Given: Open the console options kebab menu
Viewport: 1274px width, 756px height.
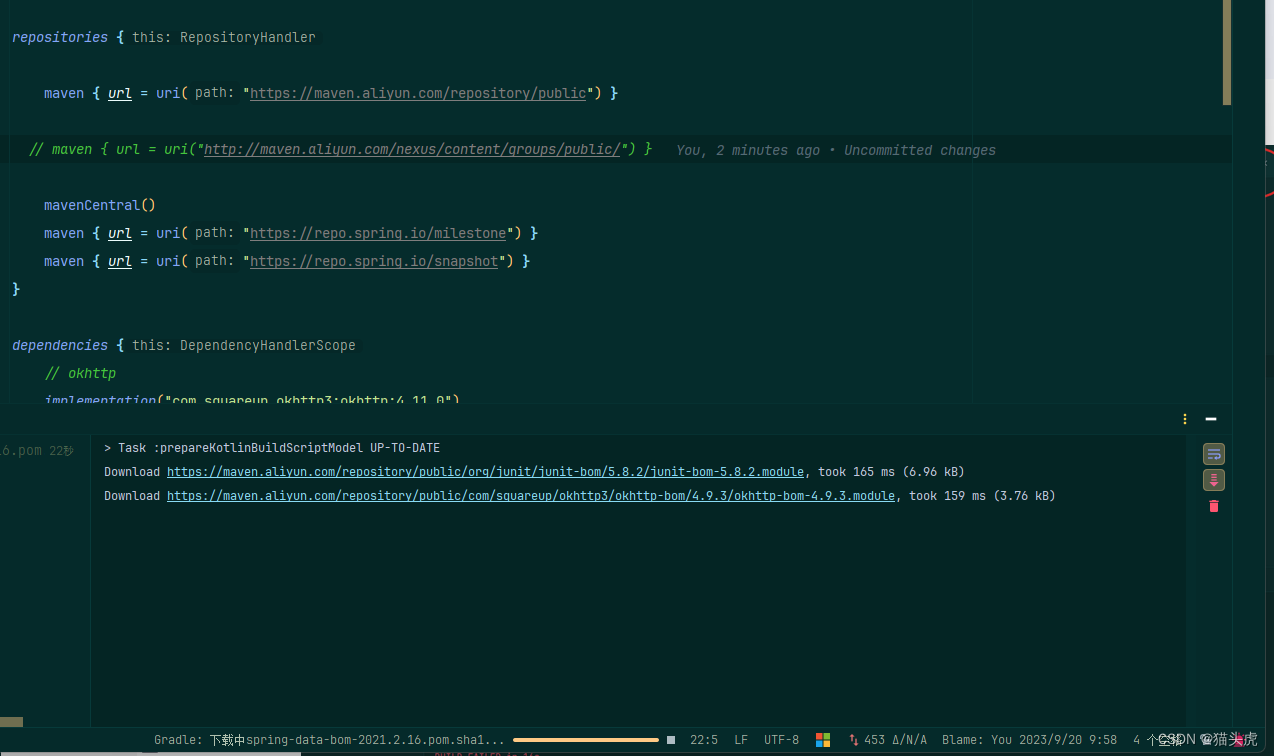Looking at the screenshot, I should (1184, 419).
